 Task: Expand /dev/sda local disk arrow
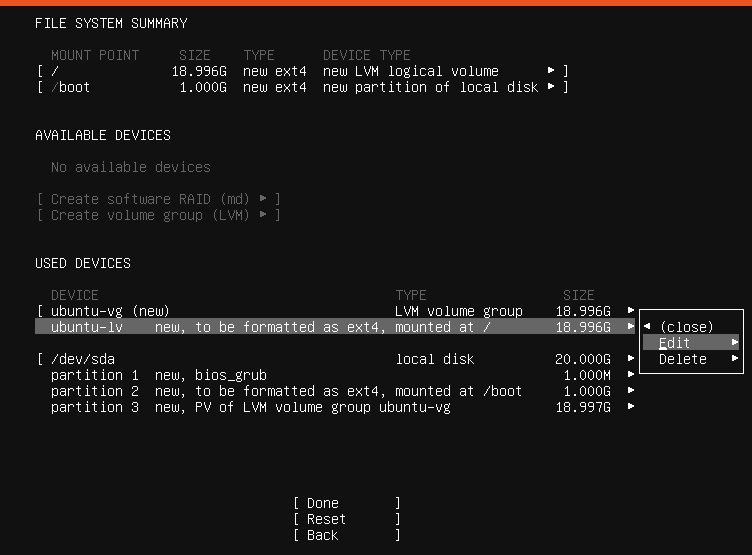coord(631,358)
